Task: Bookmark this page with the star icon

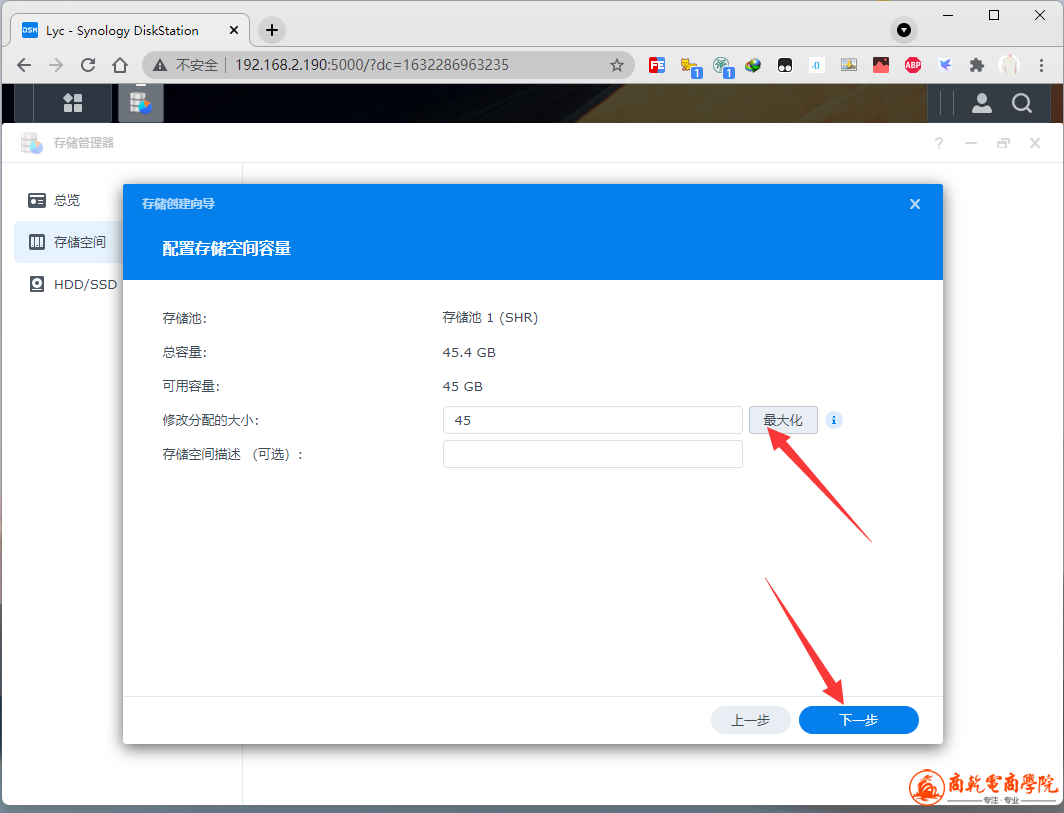Action: pos(617,65)
